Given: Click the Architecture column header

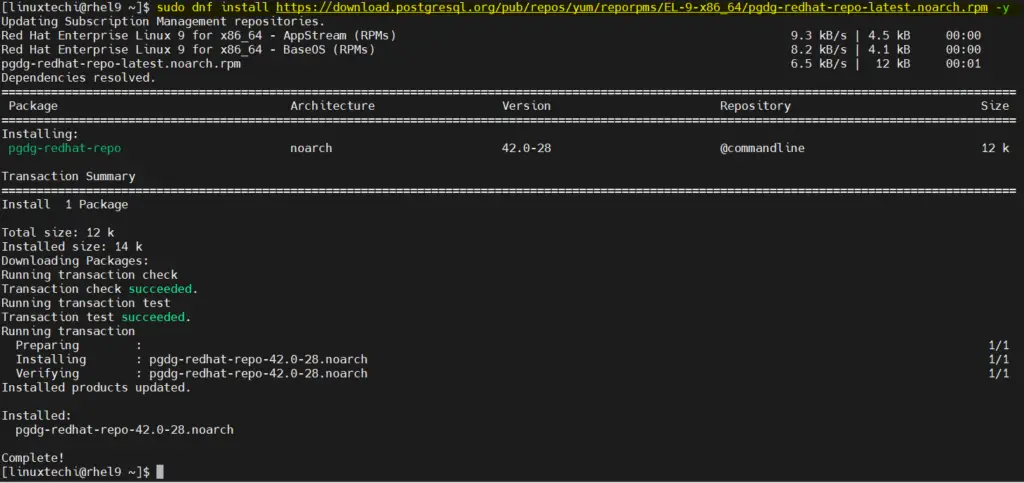Looking at the screenshot, I should click(x=332, y=106).
